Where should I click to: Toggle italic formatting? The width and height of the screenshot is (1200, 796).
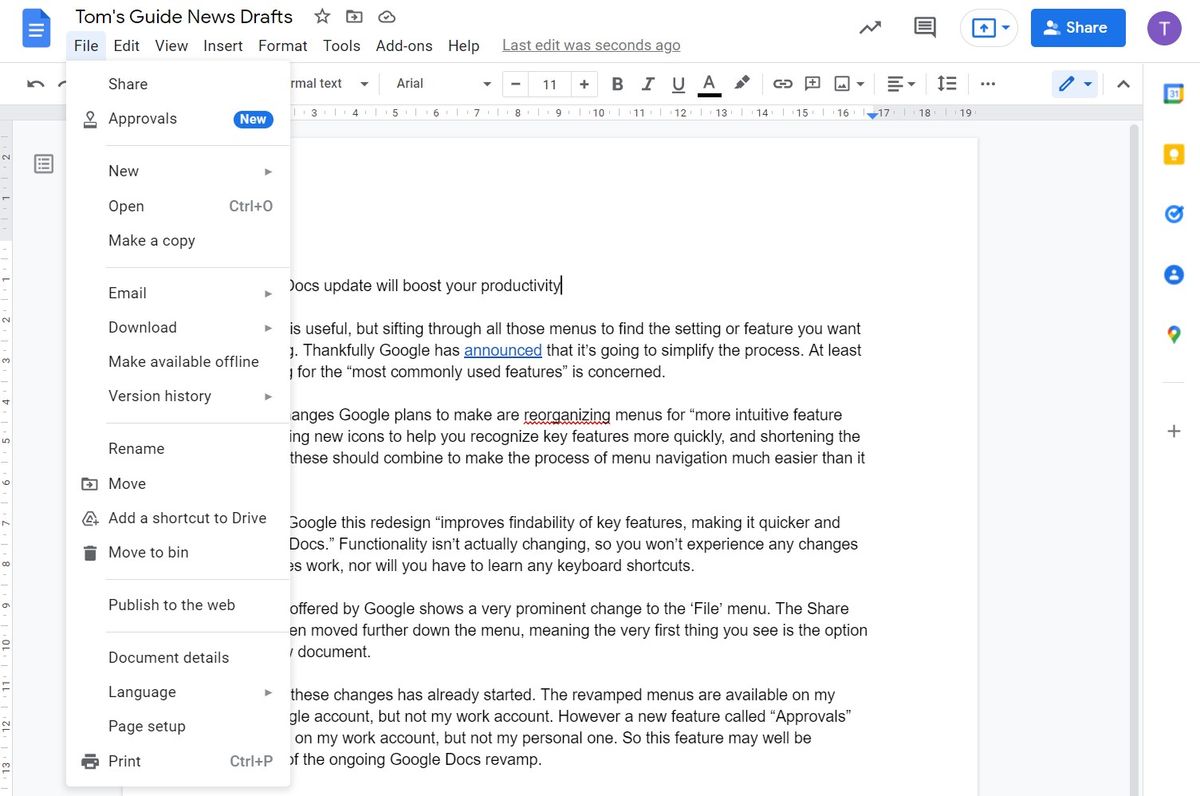(x=647, y=84)
